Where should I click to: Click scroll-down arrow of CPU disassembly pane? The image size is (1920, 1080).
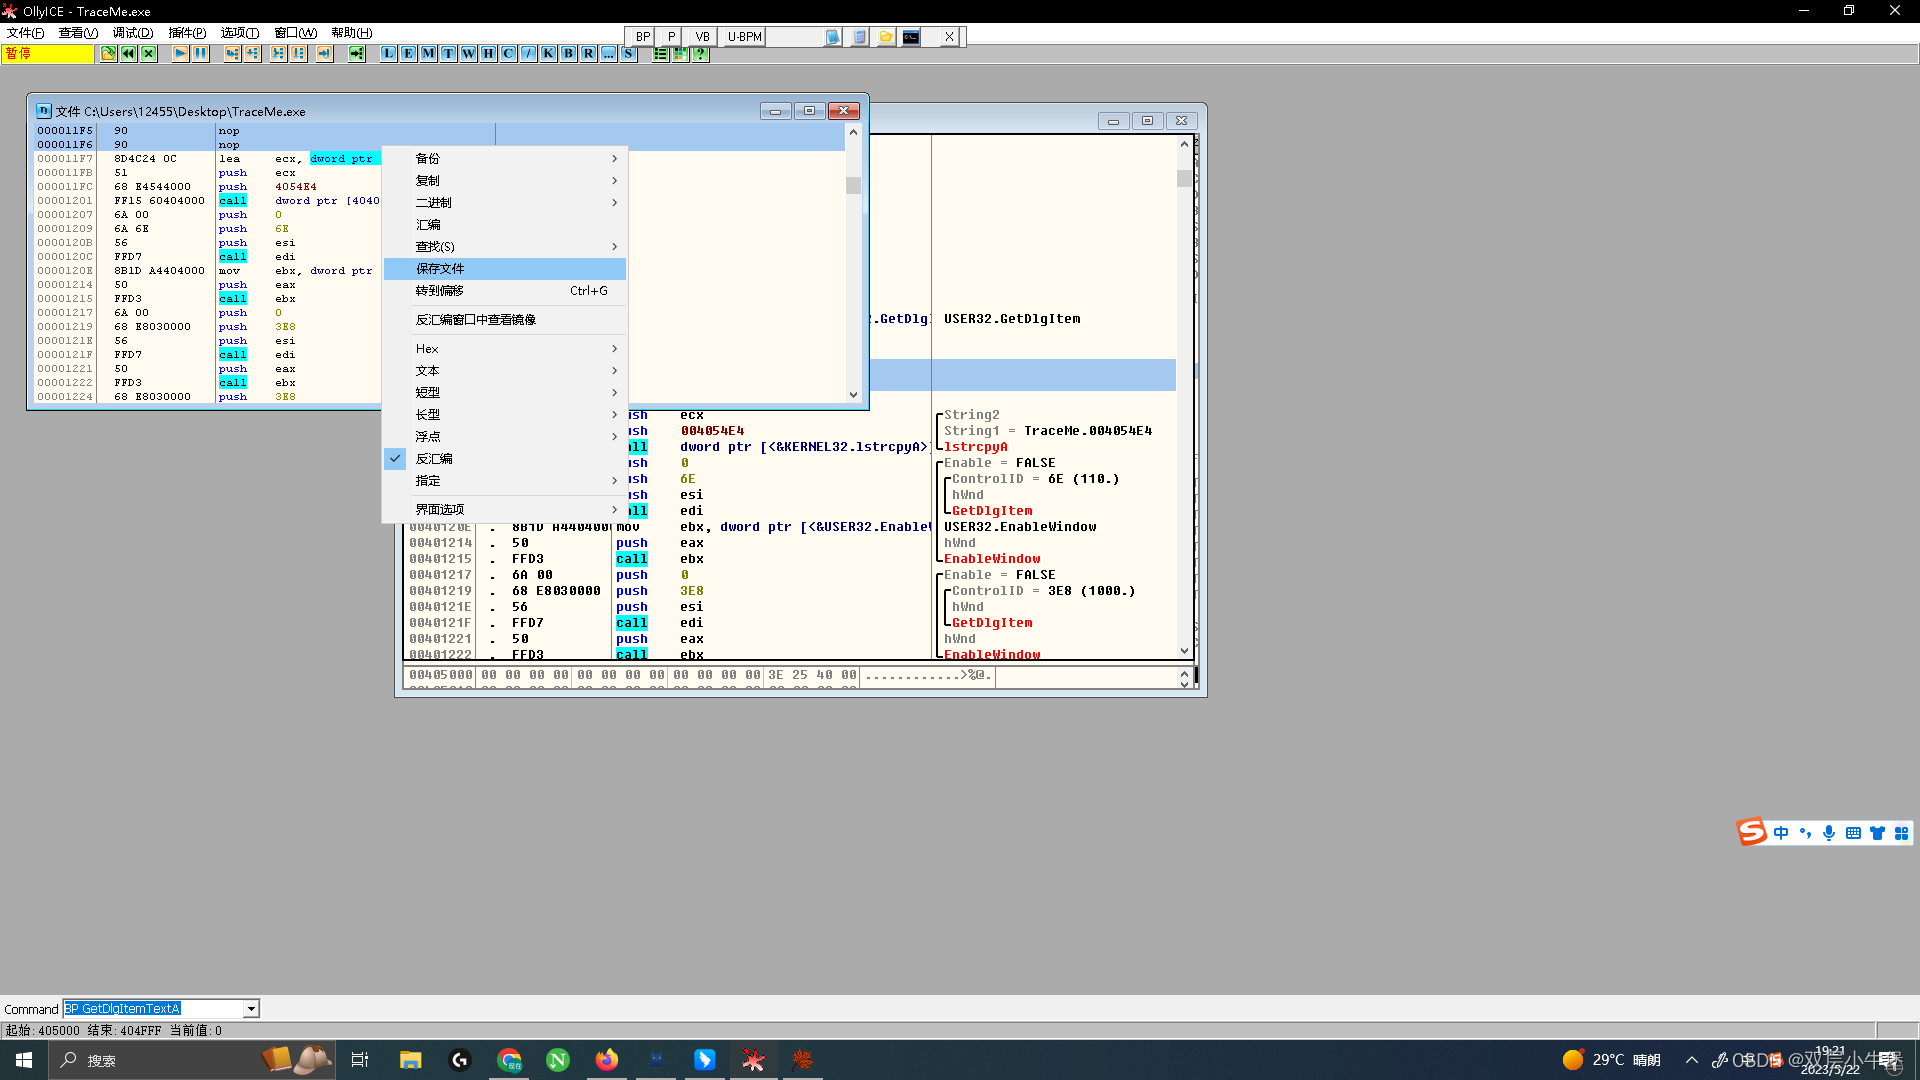(x=1184, y=651)
